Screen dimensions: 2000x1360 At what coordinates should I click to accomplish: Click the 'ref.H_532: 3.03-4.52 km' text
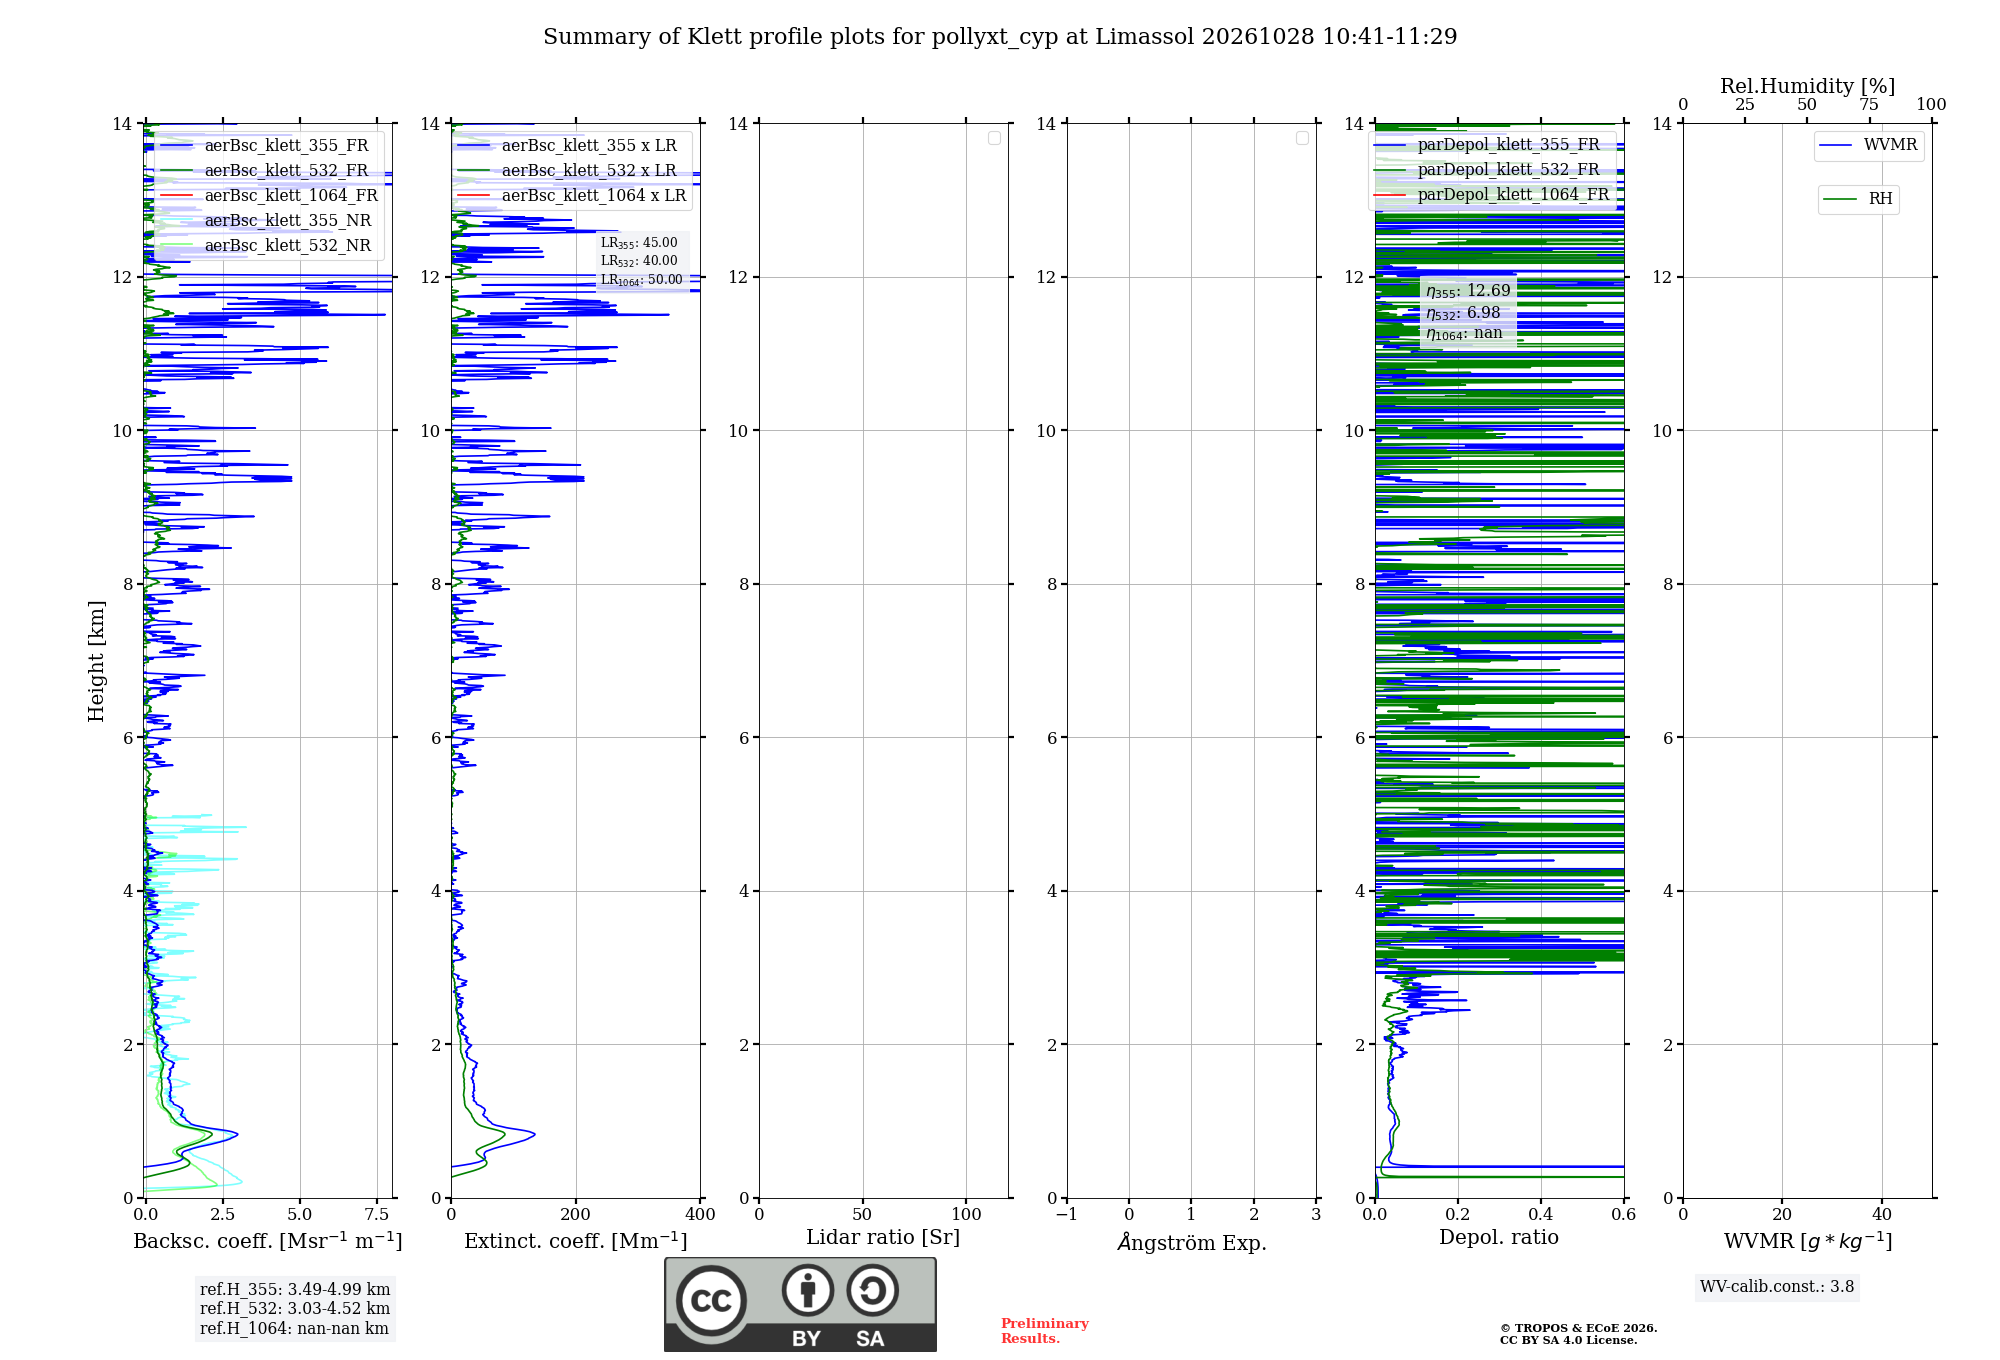(295, 1308)
